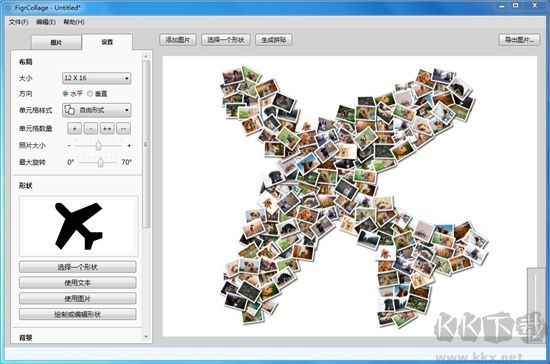
Task: Click the settings panel scroll-up arrow
Action: tap(146, 56)
